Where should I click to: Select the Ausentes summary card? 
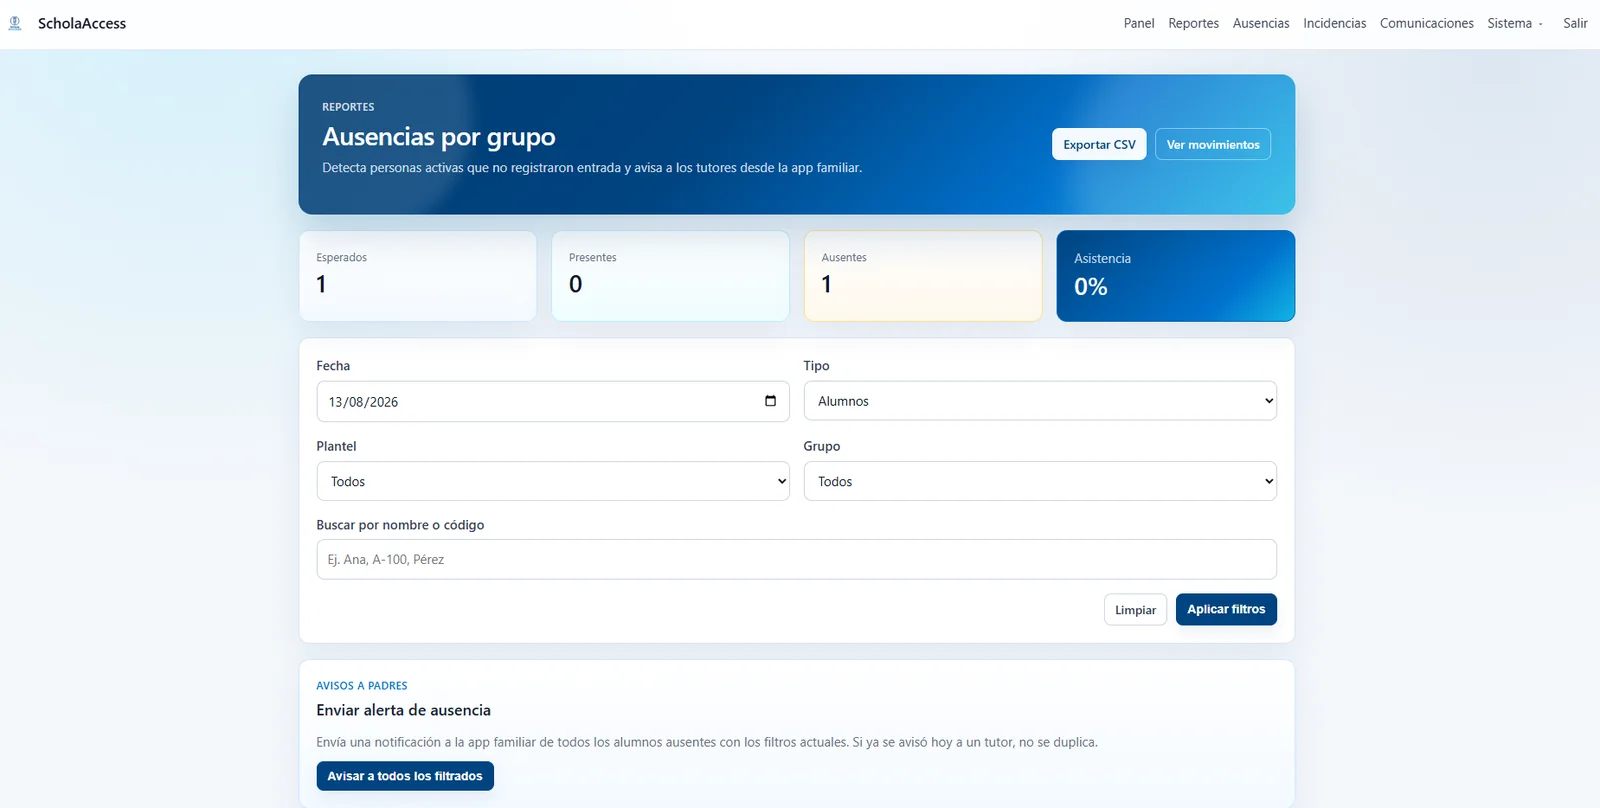(923, 276)
